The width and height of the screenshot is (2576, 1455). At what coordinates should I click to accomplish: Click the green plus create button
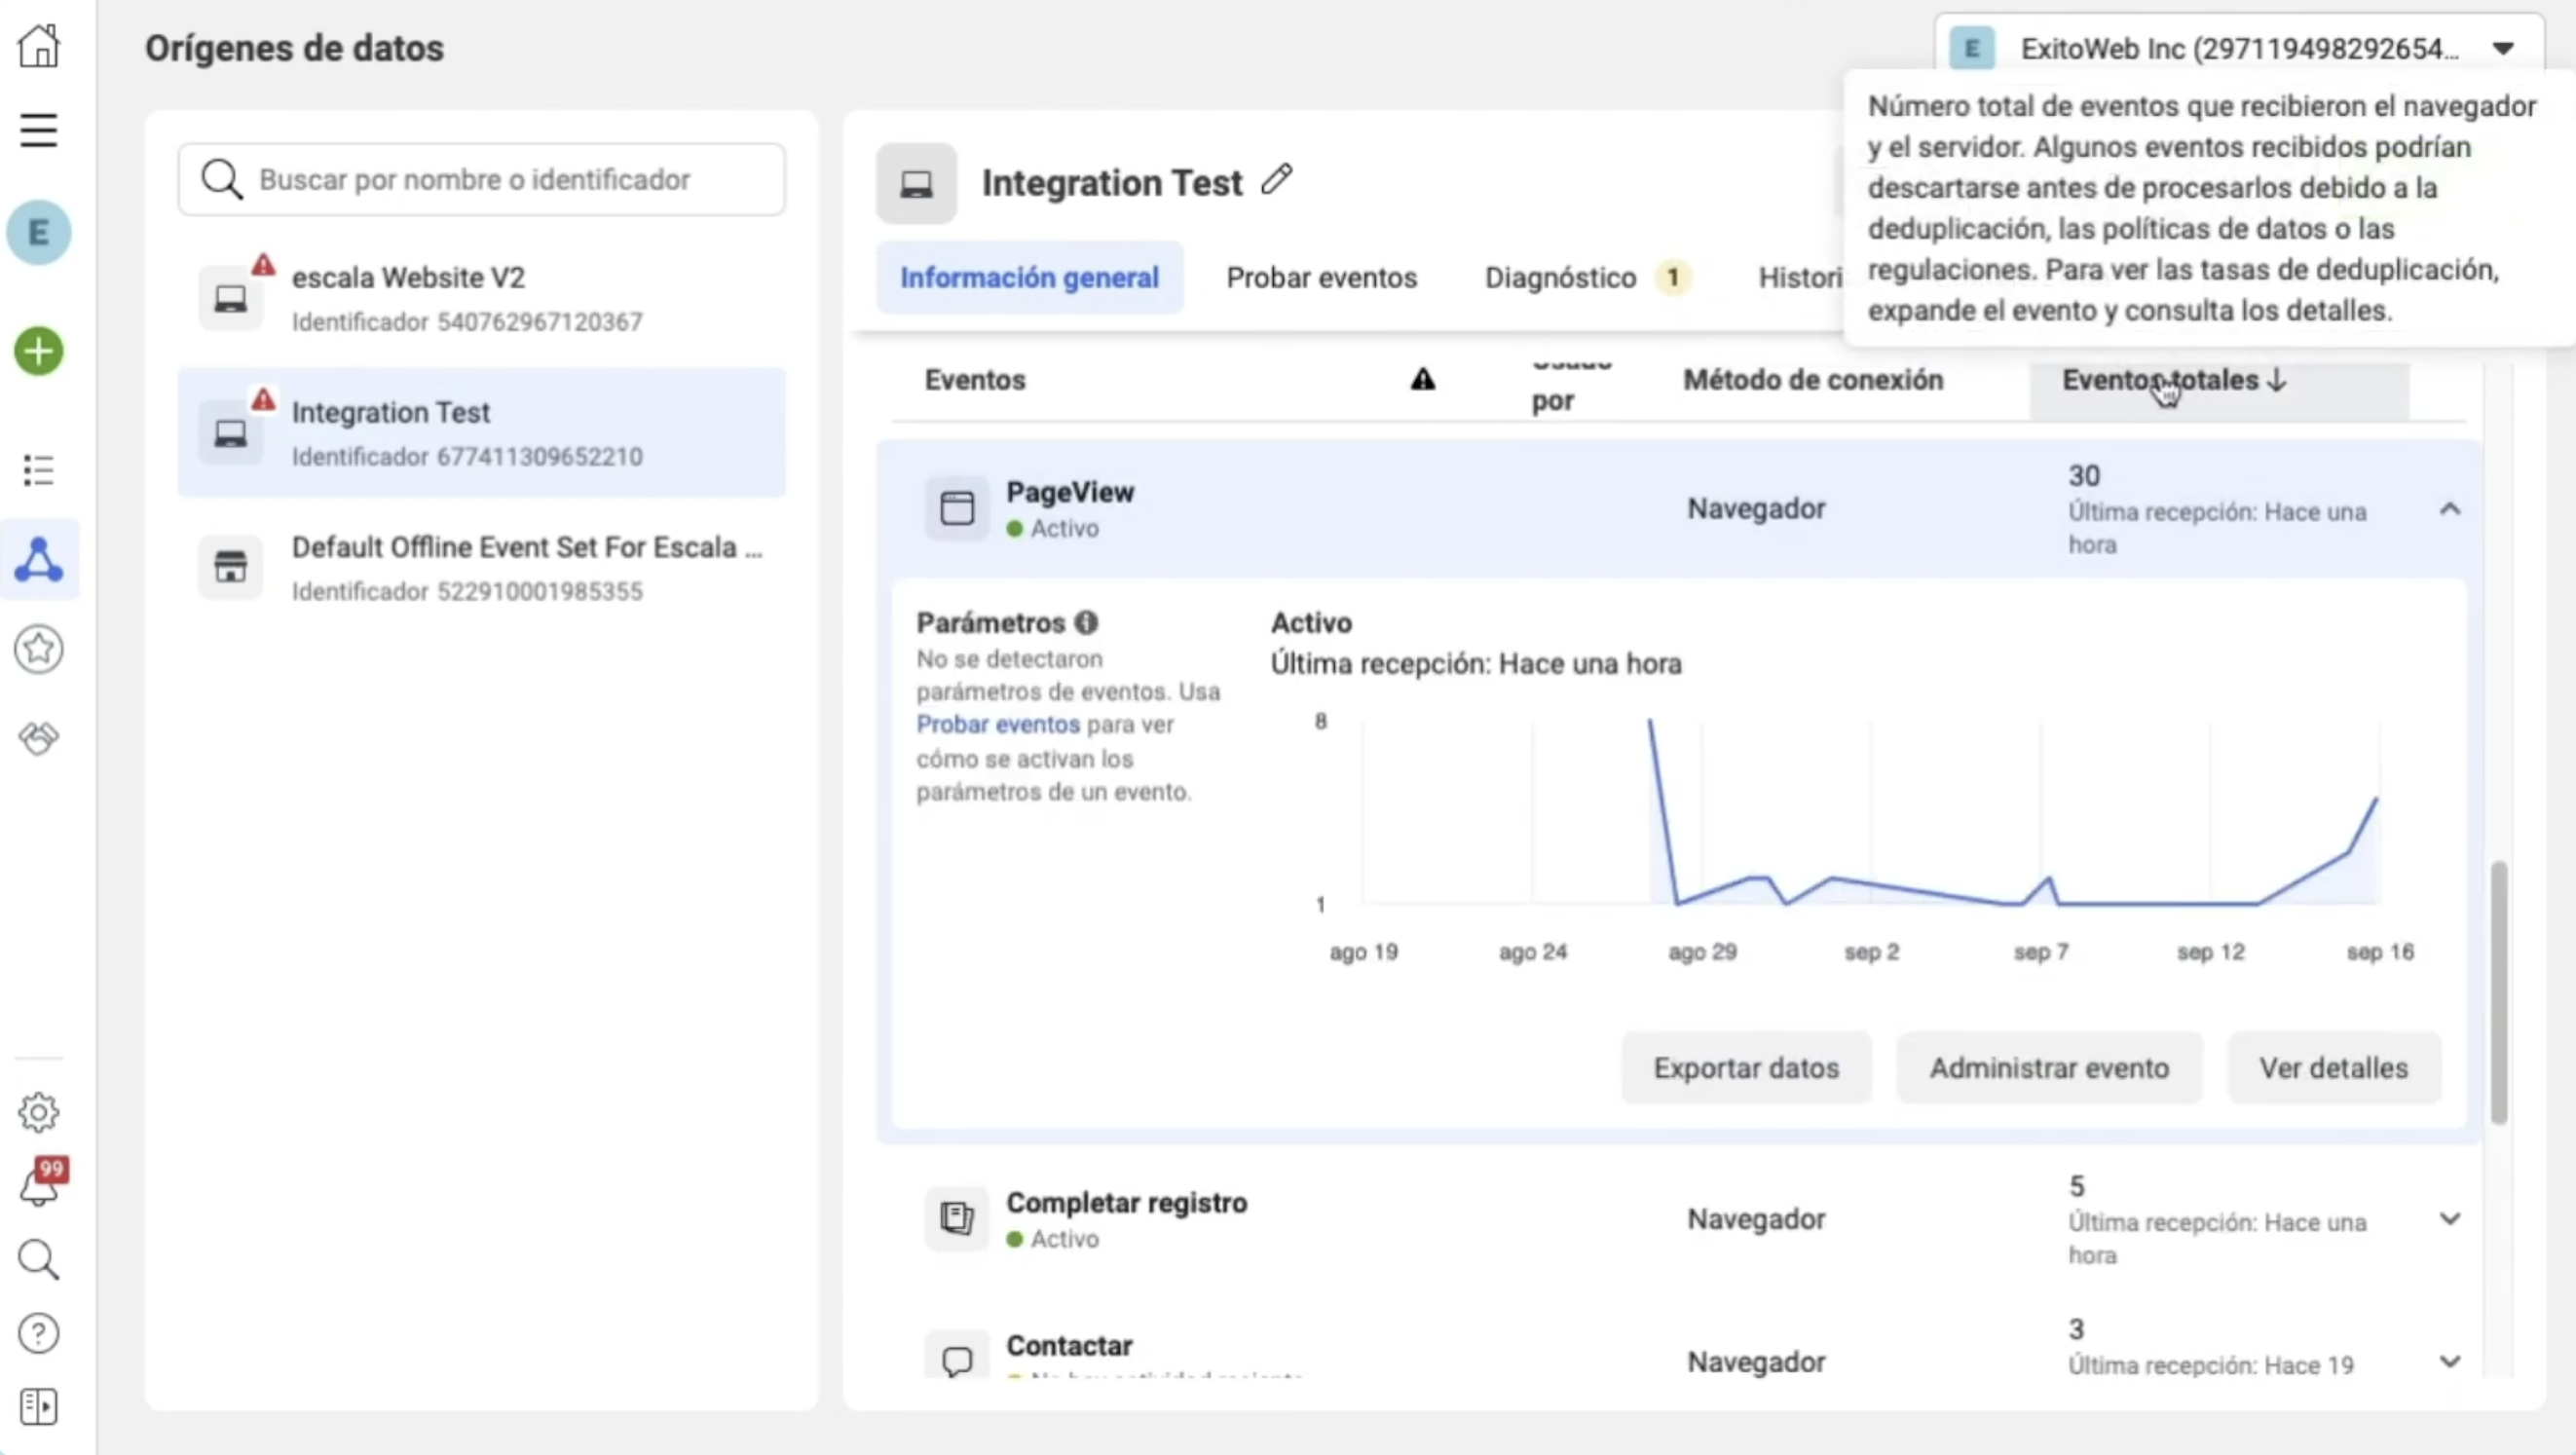(x=39, y=351)
